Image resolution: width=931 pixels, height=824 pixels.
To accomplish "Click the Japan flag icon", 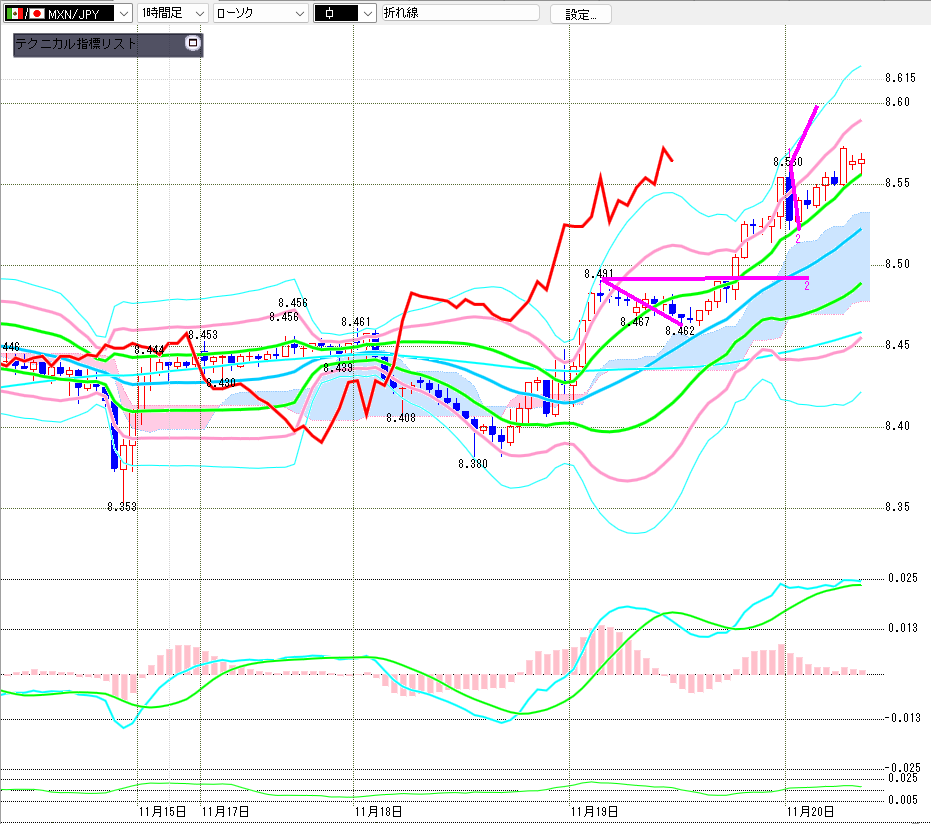I will [x=37, y=13].
